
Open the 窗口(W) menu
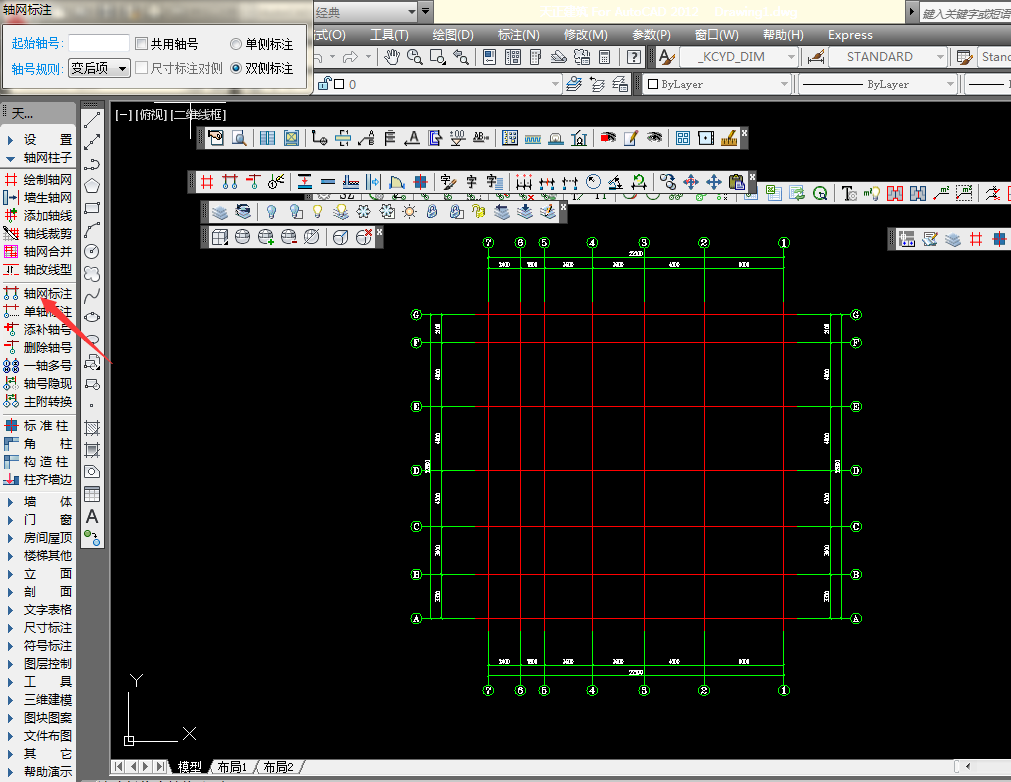(717, 35)
